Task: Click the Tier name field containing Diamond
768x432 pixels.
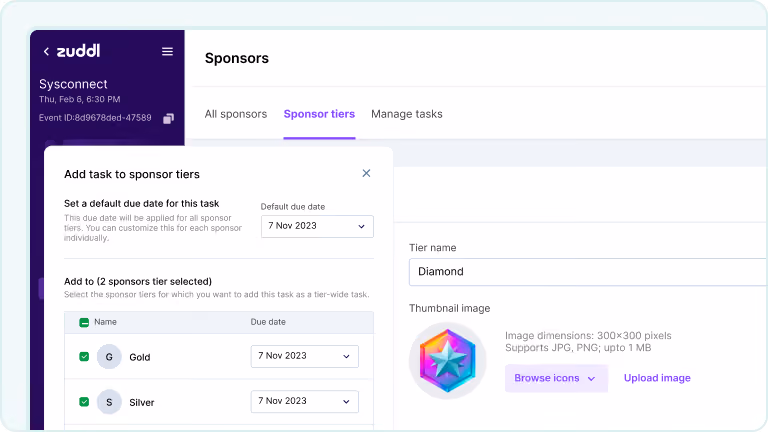Action: pos(588,272)
